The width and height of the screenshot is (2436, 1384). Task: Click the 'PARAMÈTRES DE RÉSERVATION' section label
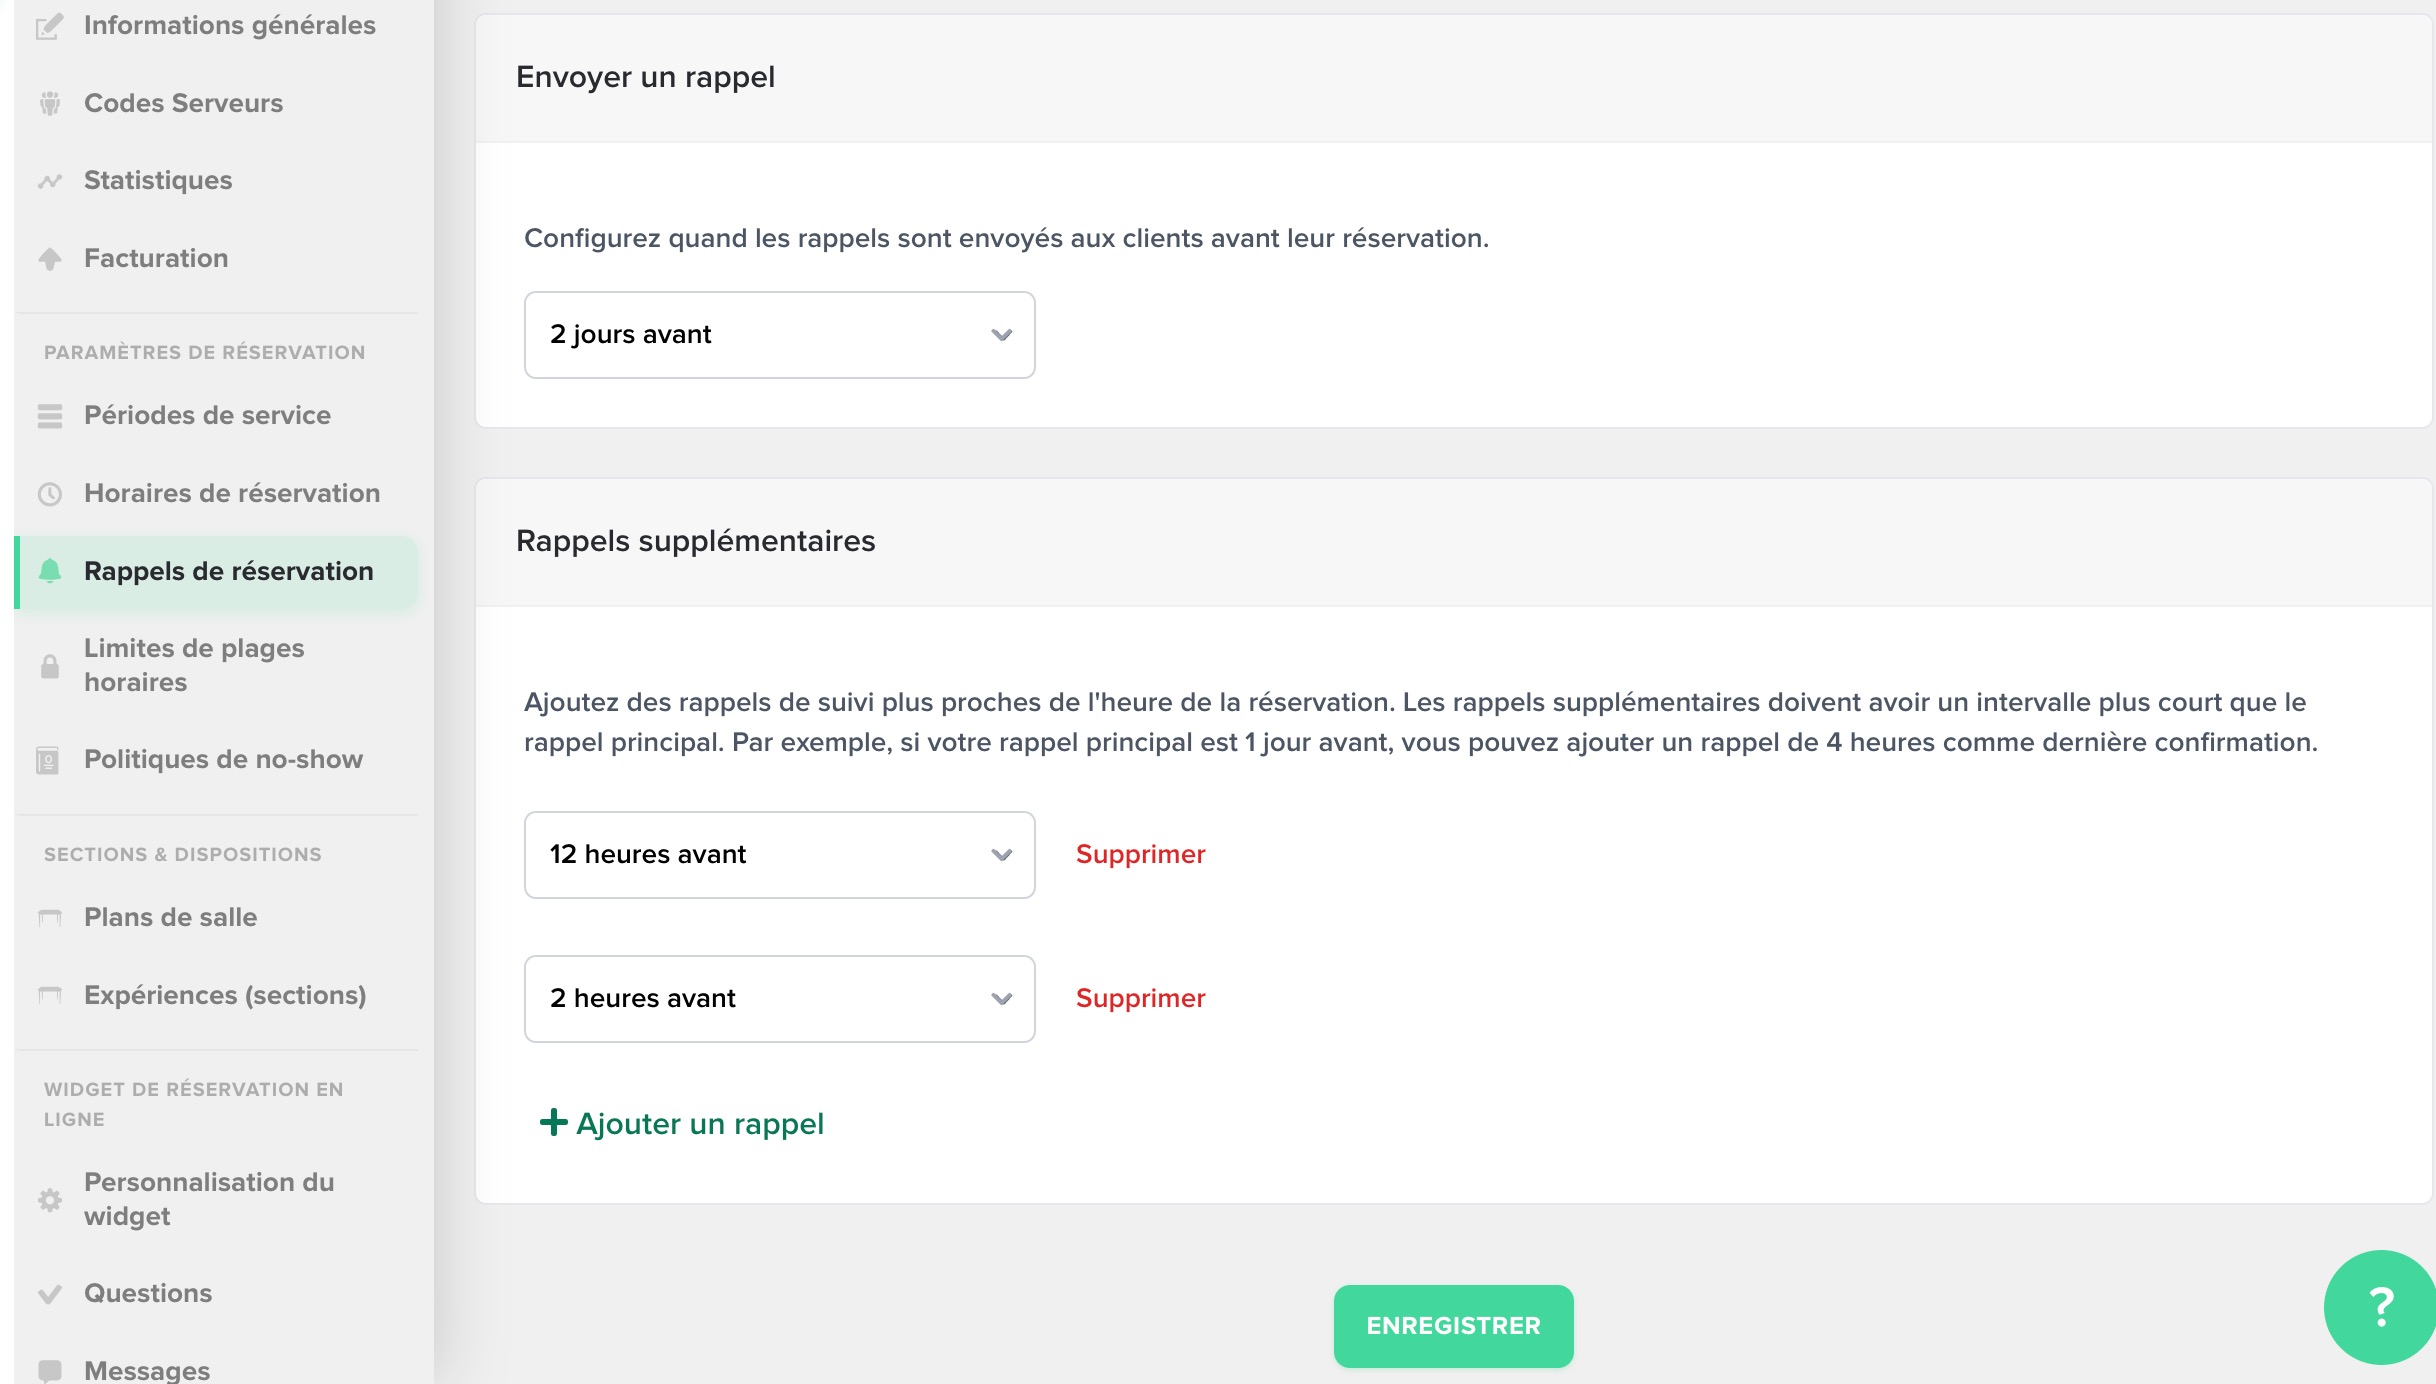point(204,353)
